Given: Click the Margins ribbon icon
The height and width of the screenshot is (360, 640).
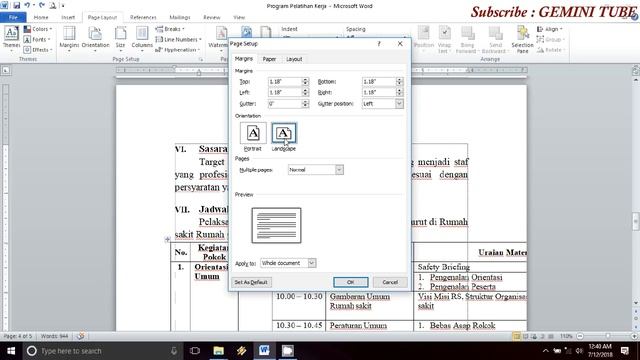Looking at the screenshot, I should (69, 38).
